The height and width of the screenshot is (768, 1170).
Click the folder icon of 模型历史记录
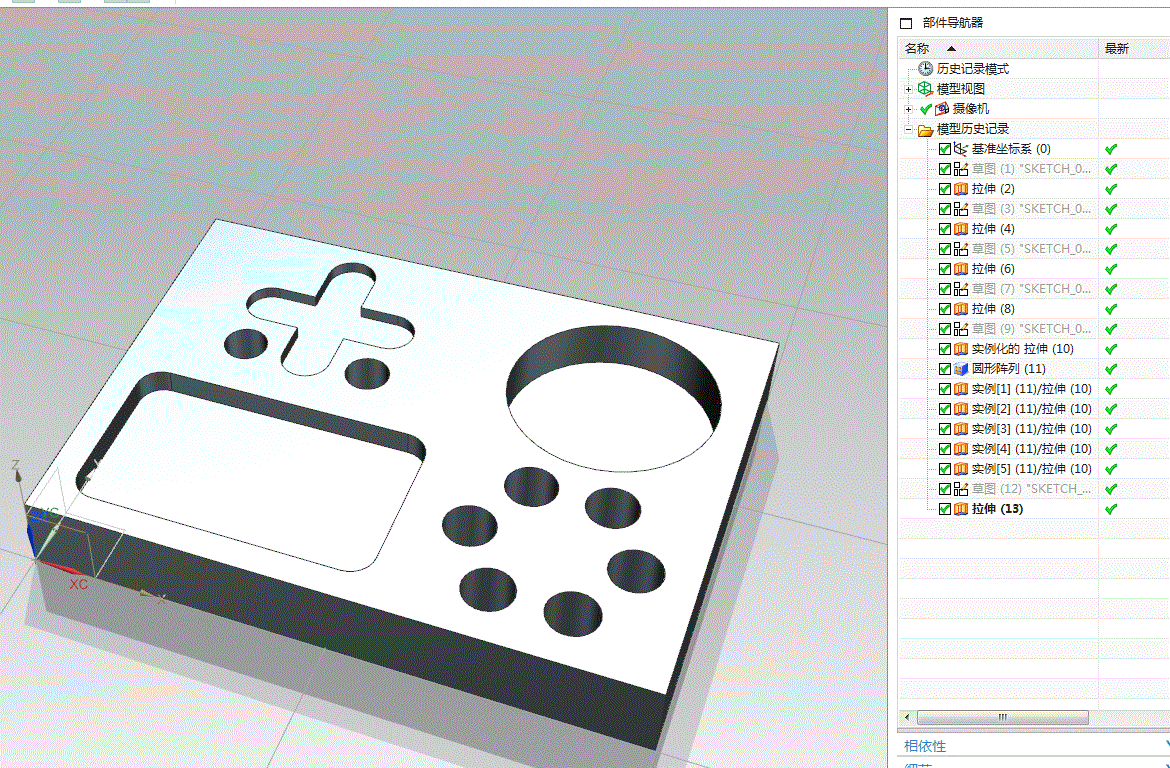925,129
